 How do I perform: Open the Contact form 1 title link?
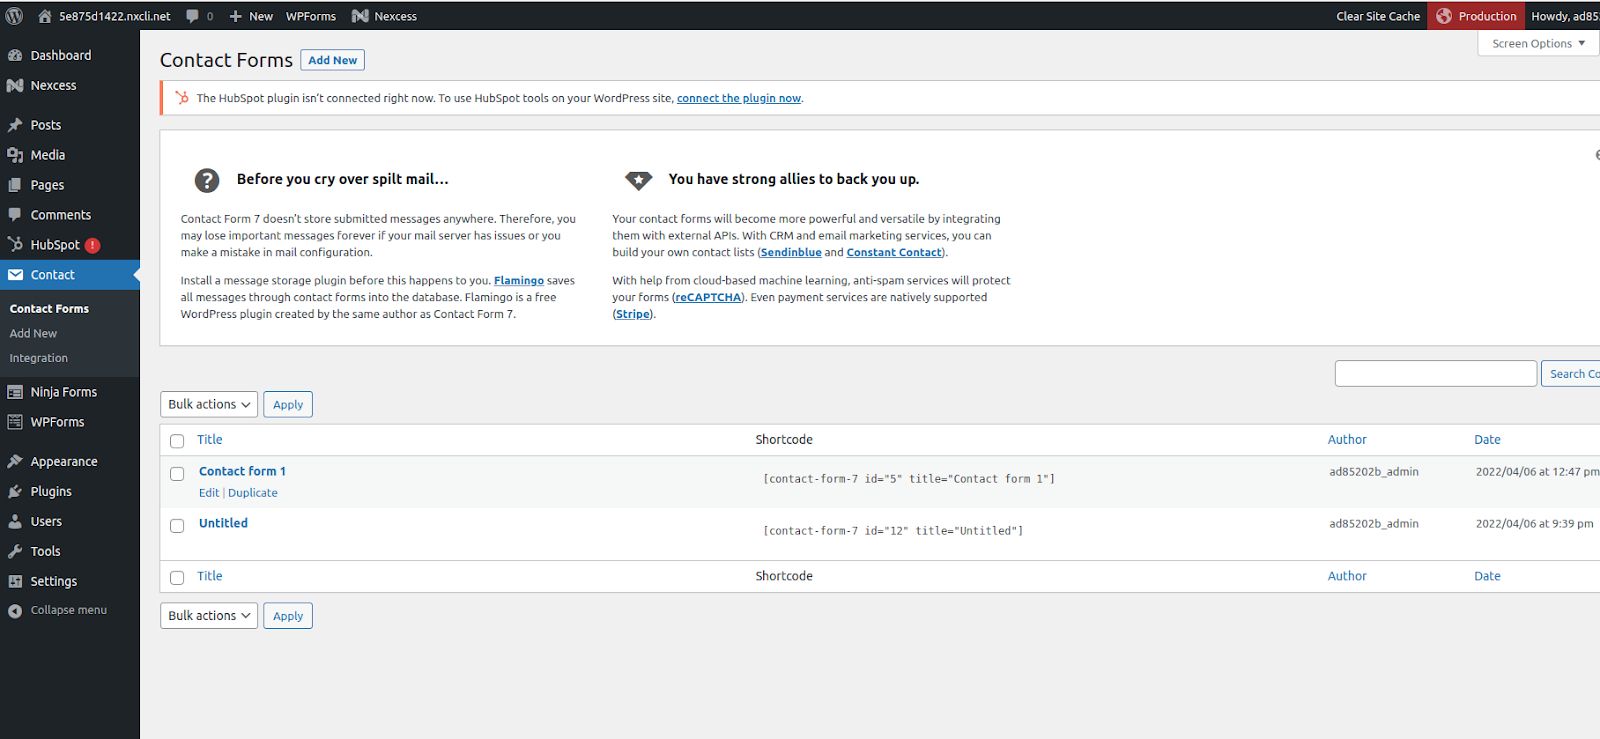pos(242,471)
